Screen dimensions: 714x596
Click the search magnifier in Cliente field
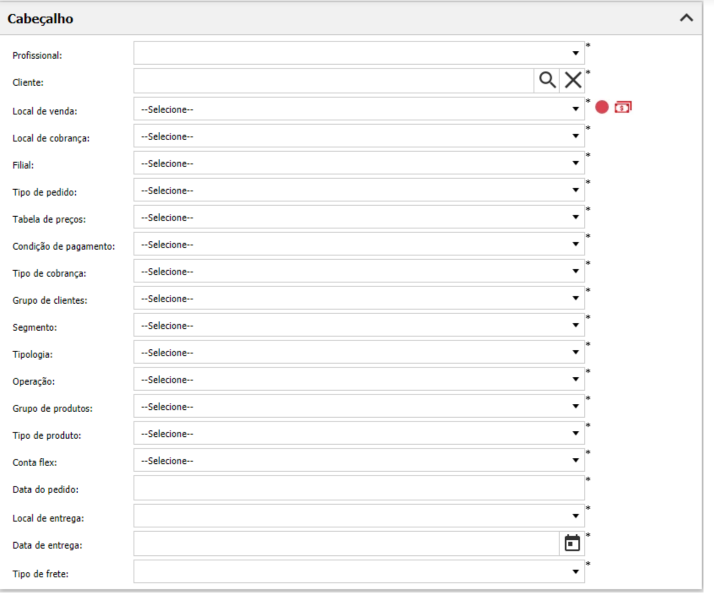547,80
